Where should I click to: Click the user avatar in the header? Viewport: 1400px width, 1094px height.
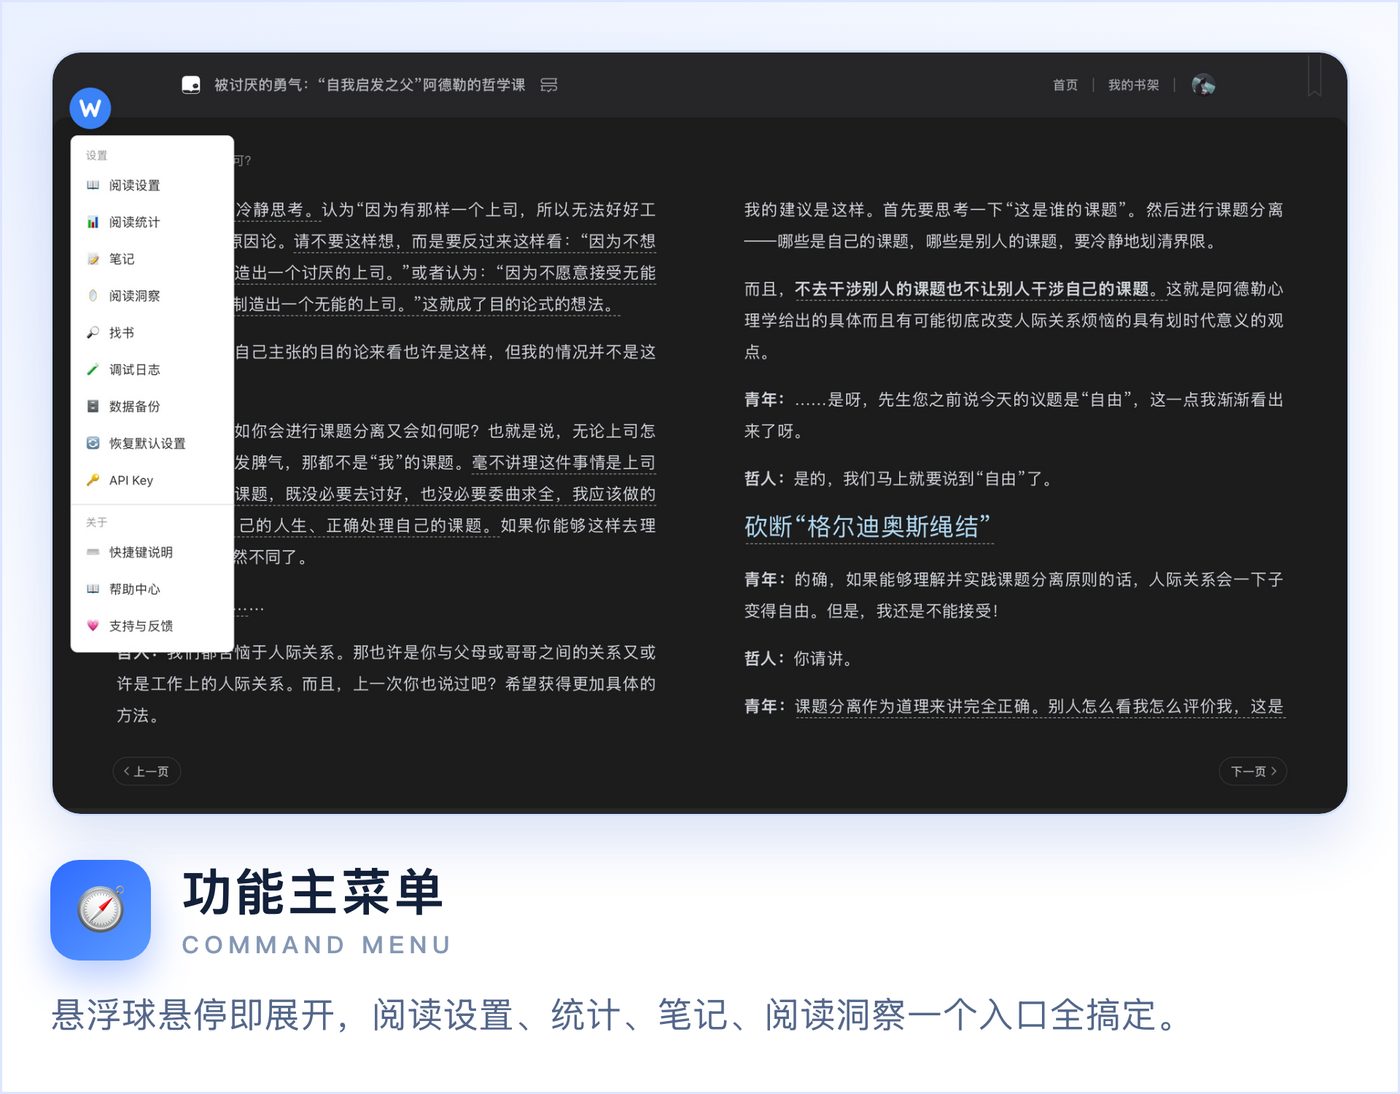click(x=1204, y=85)
